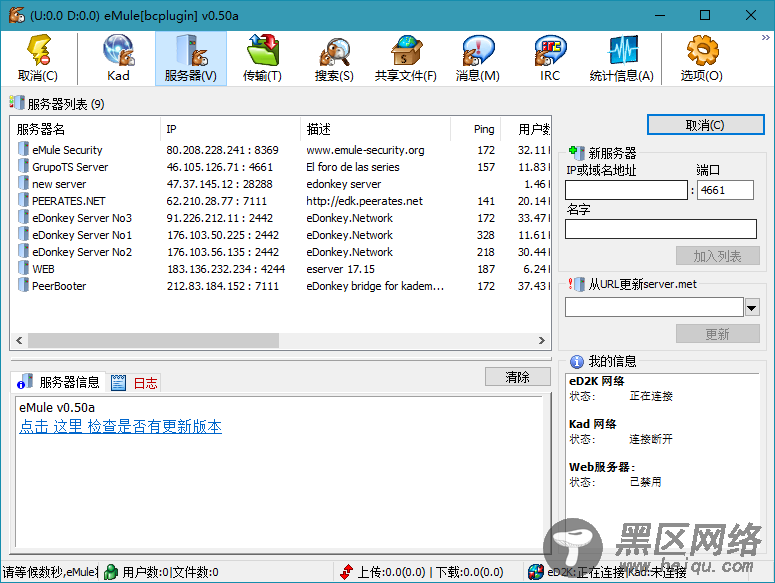
Task: Click the 取消(C) lightning toolbar icon
Action: tap(39, 49)
